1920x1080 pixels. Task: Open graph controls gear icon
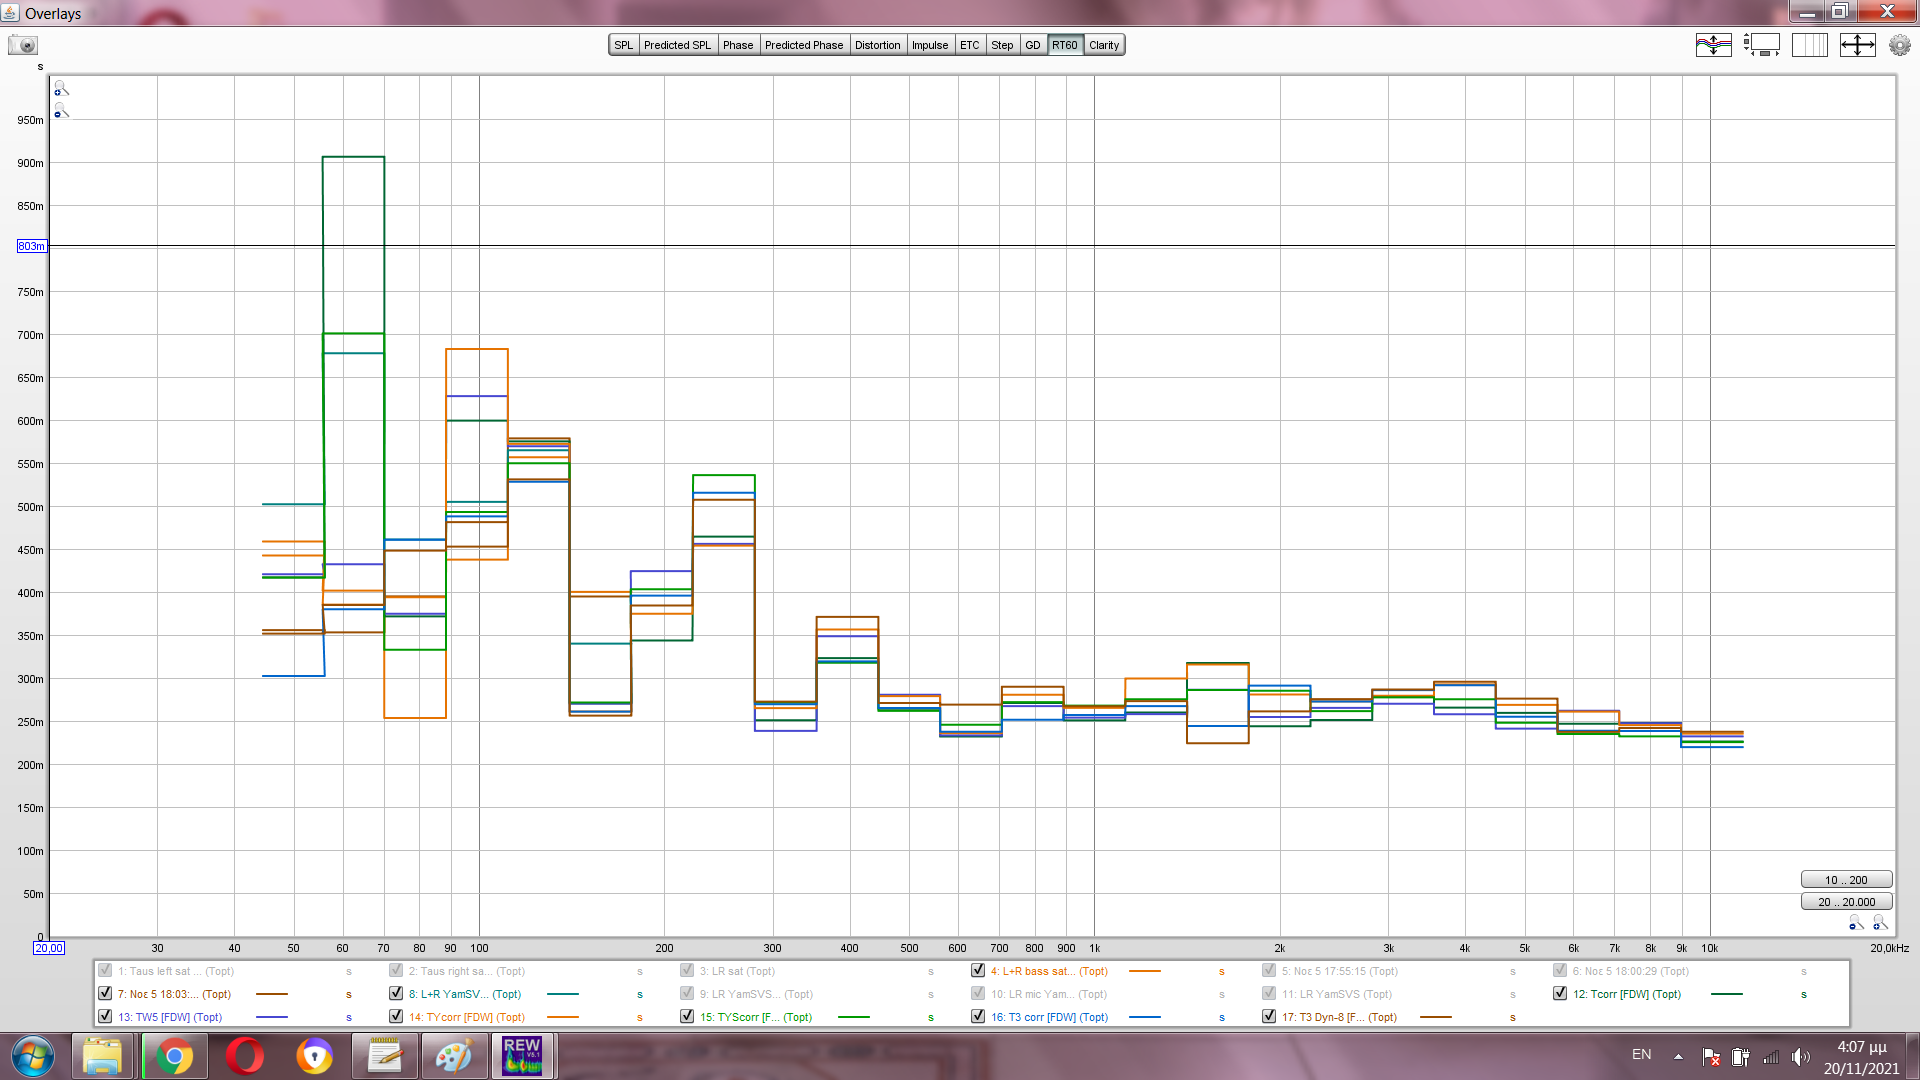coord(1899,45)
